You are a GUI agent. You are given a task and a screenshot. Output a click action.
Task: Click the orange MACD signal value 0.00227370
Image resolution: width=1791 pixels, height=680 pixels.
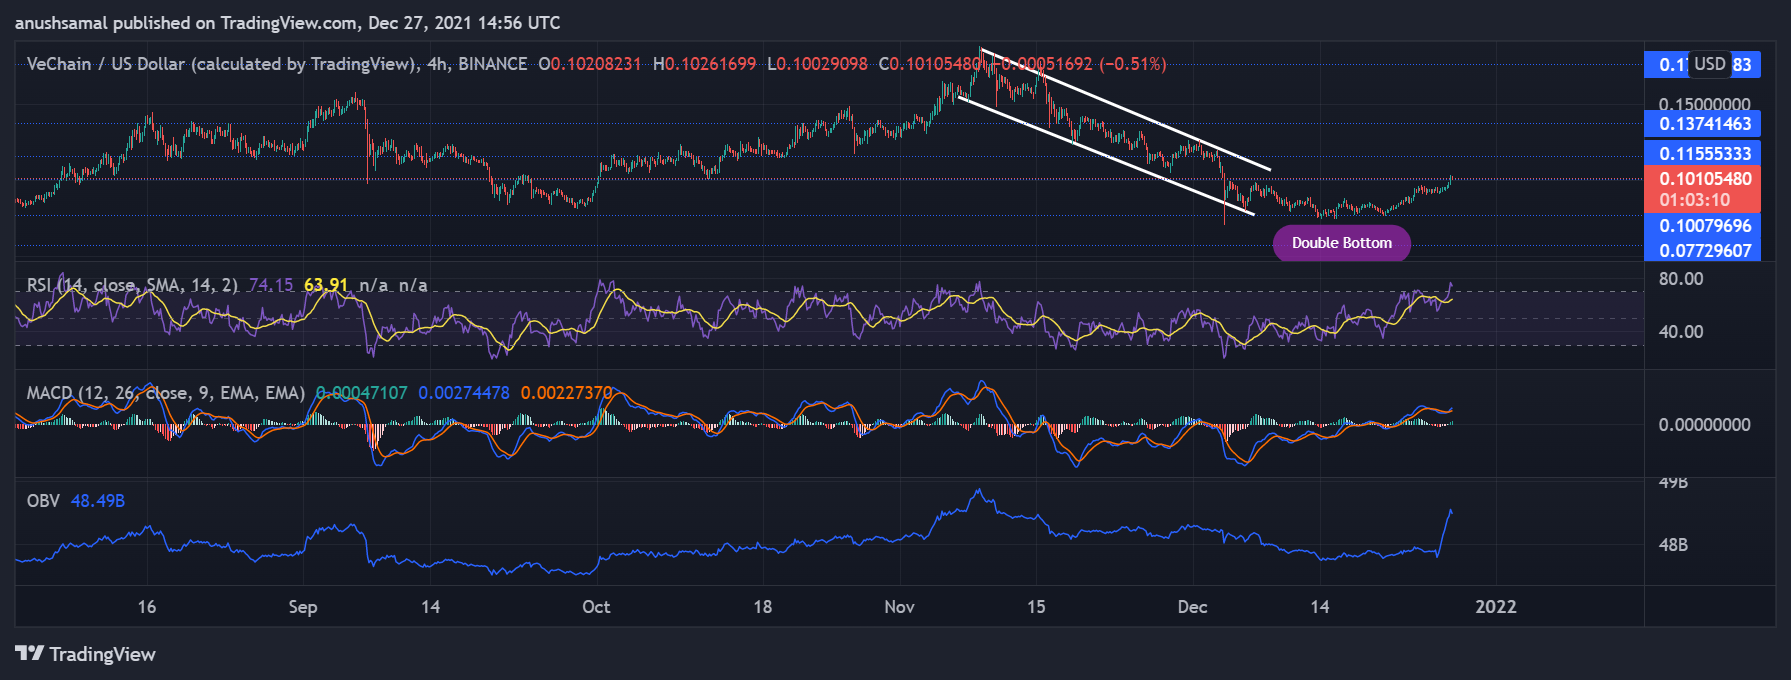[x=566, y=393]
